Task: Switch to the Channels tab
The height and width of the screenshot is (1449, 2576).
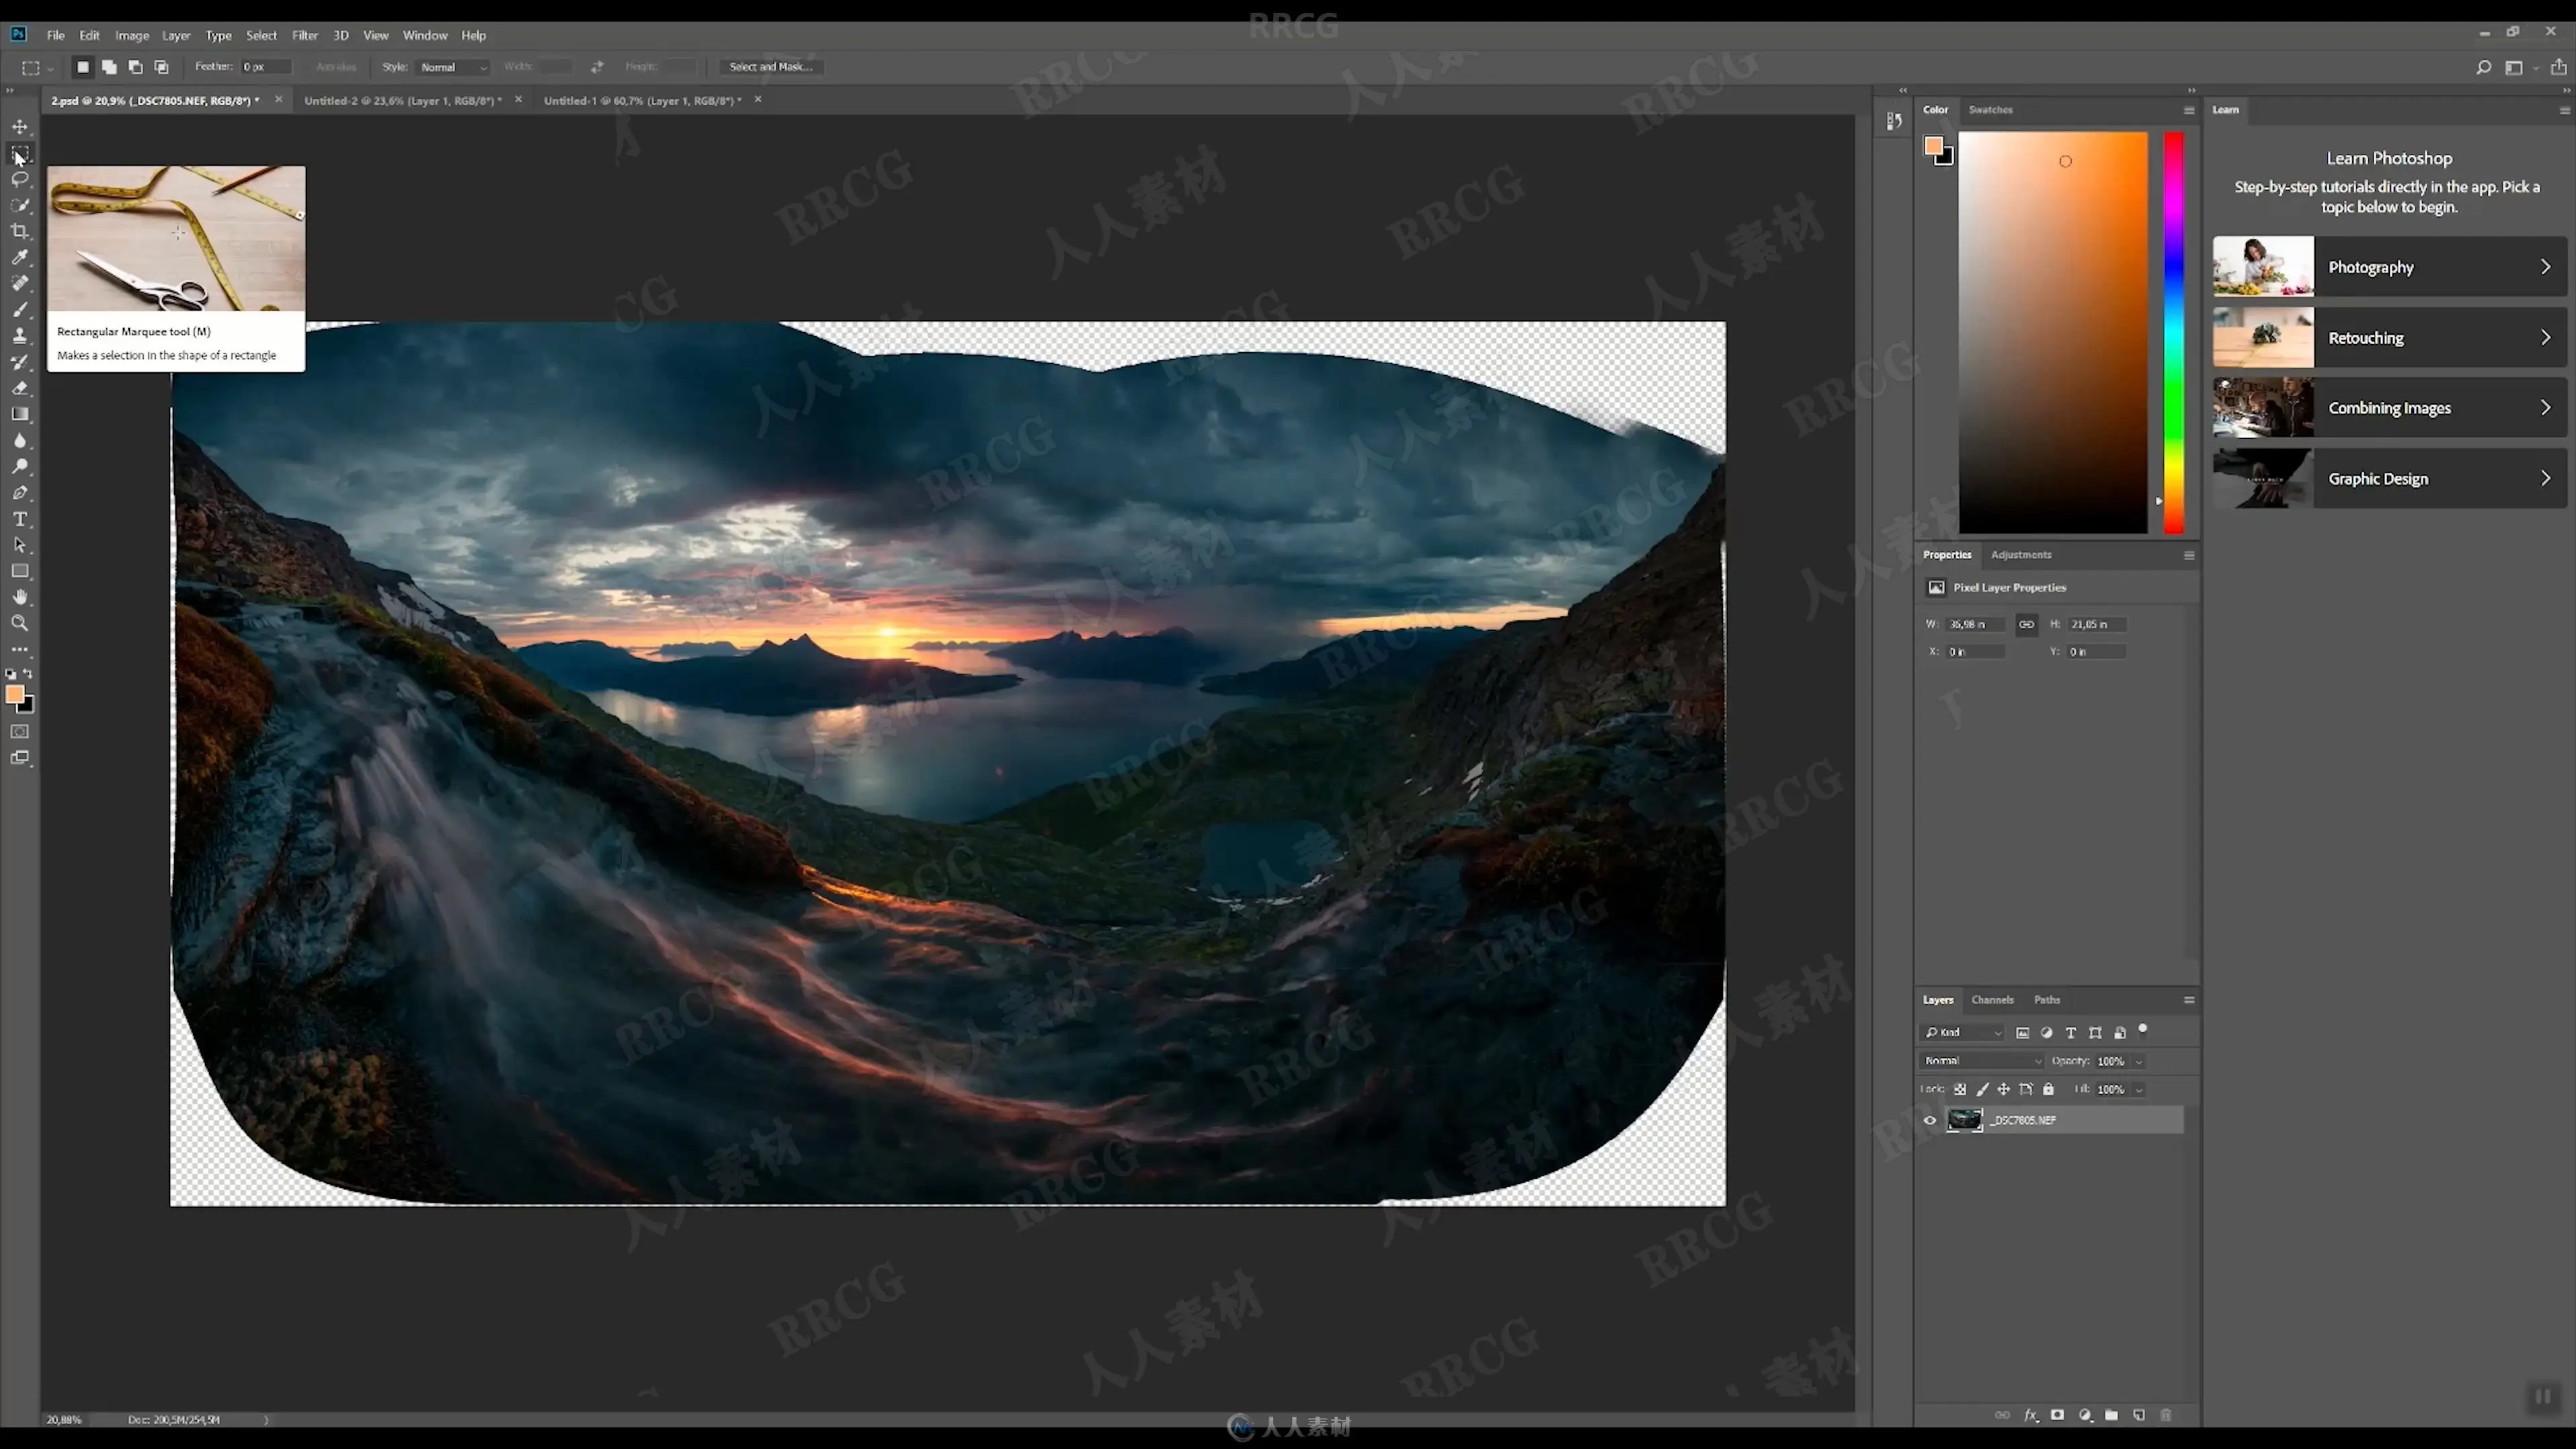Action: point(1992,1000)
